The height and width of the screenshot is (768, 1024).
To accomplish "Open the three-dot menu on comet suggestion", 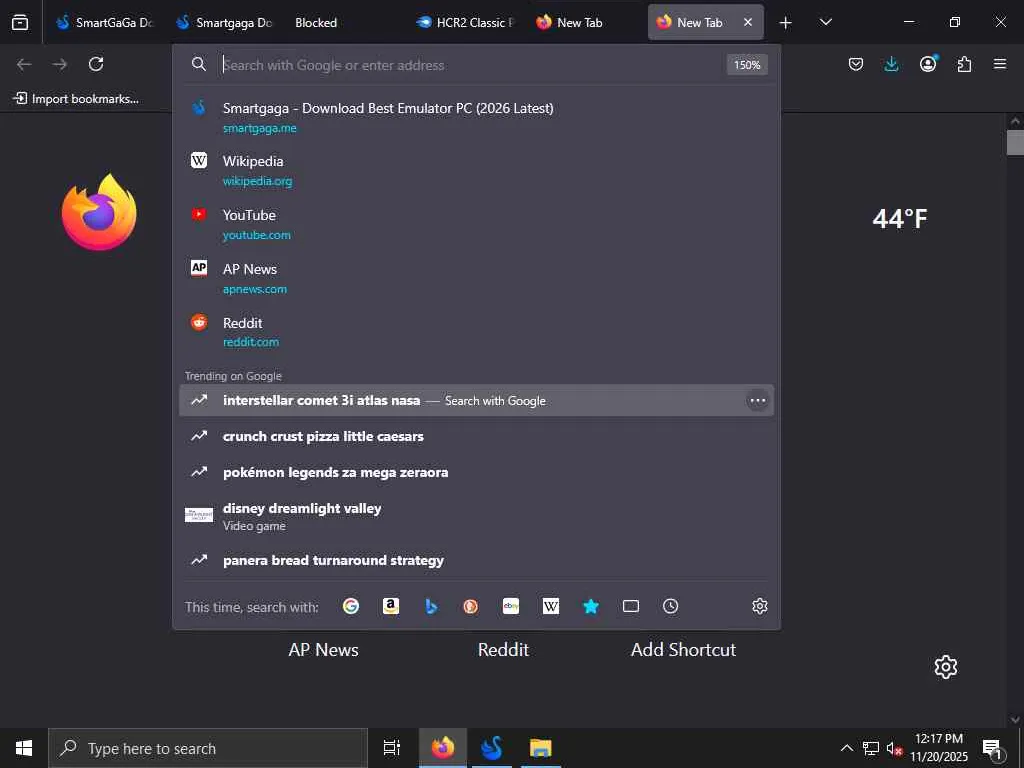I will pos(758,400).
